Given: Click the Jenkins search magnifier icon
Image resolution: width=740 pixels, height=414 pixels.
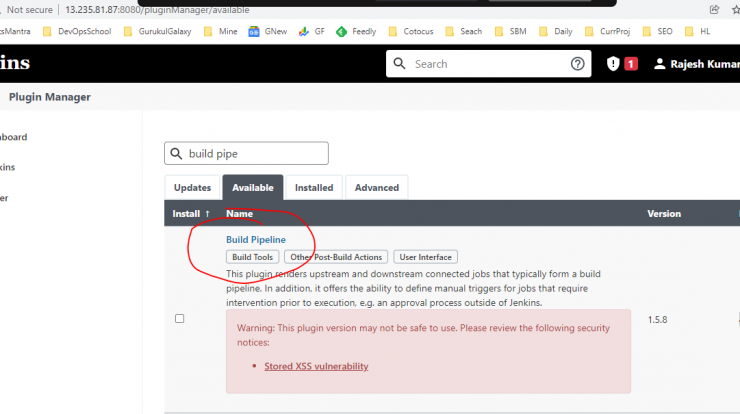Looking at the screenshot, I should [399, 64].
